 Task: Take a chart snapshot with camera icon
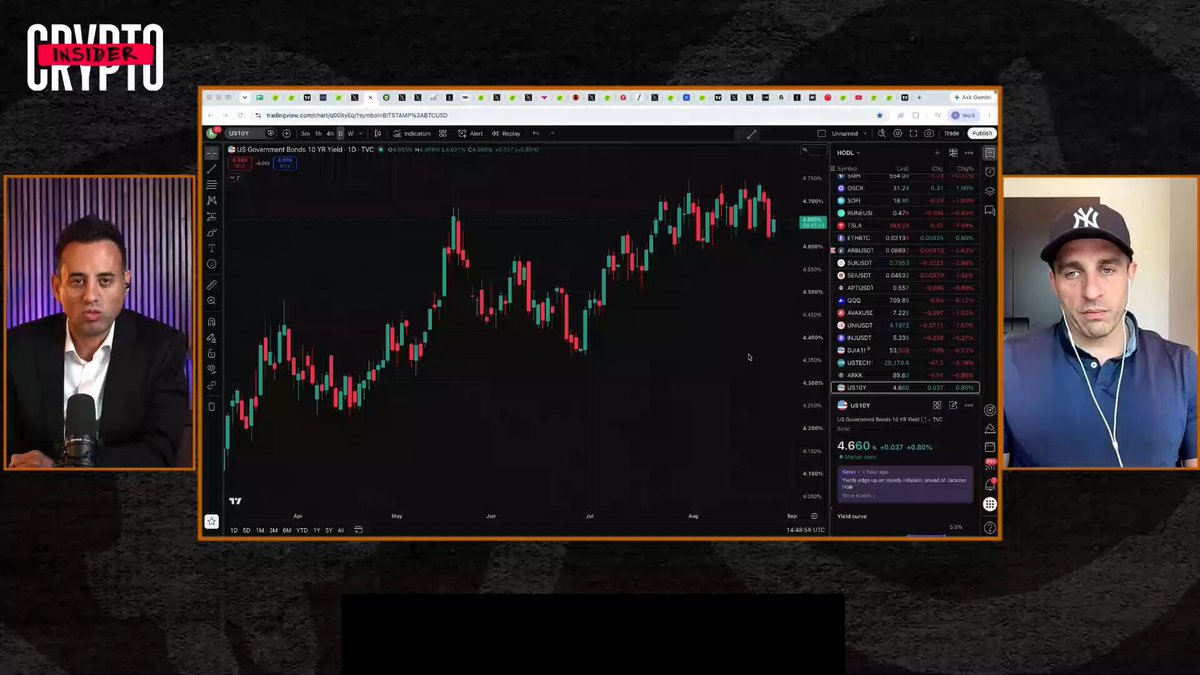click(x=929, y=133)
